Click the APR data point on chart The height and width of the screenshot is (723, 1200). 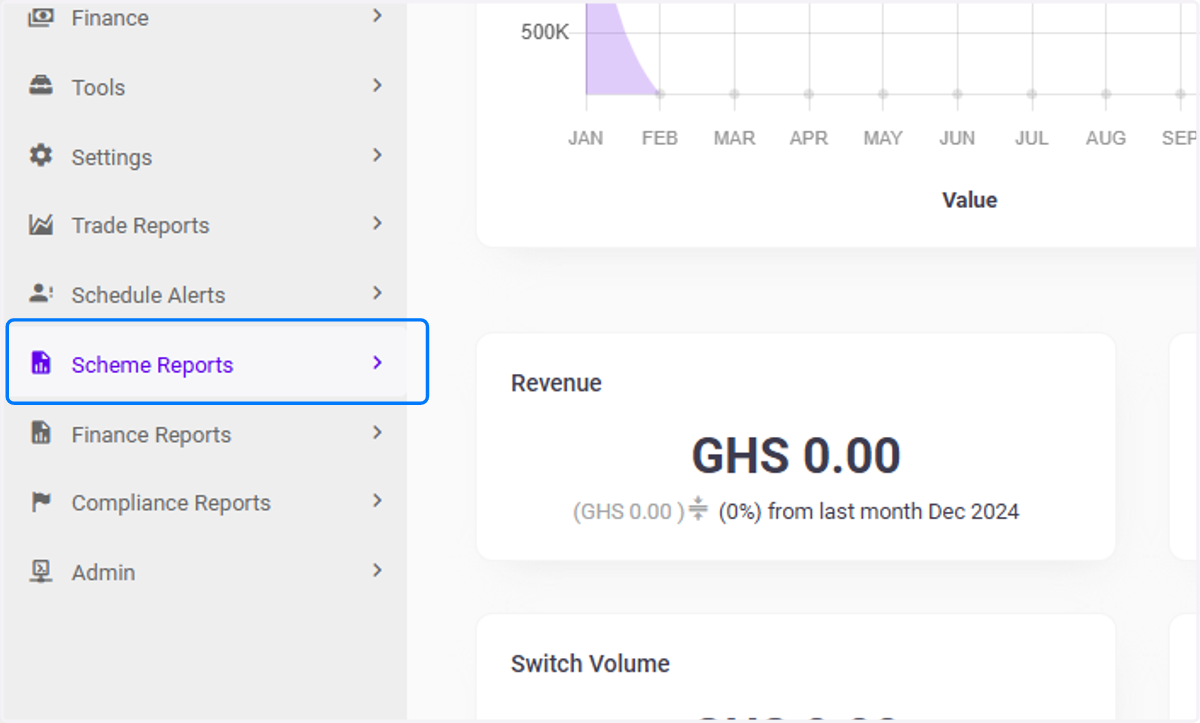808,94
